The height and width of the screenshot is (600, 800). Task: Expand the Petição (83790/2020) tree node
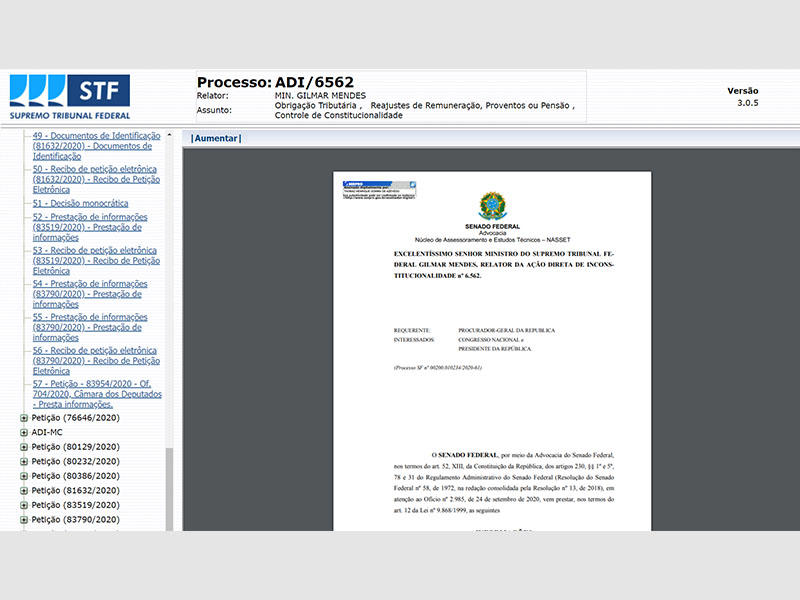[23, 520]
